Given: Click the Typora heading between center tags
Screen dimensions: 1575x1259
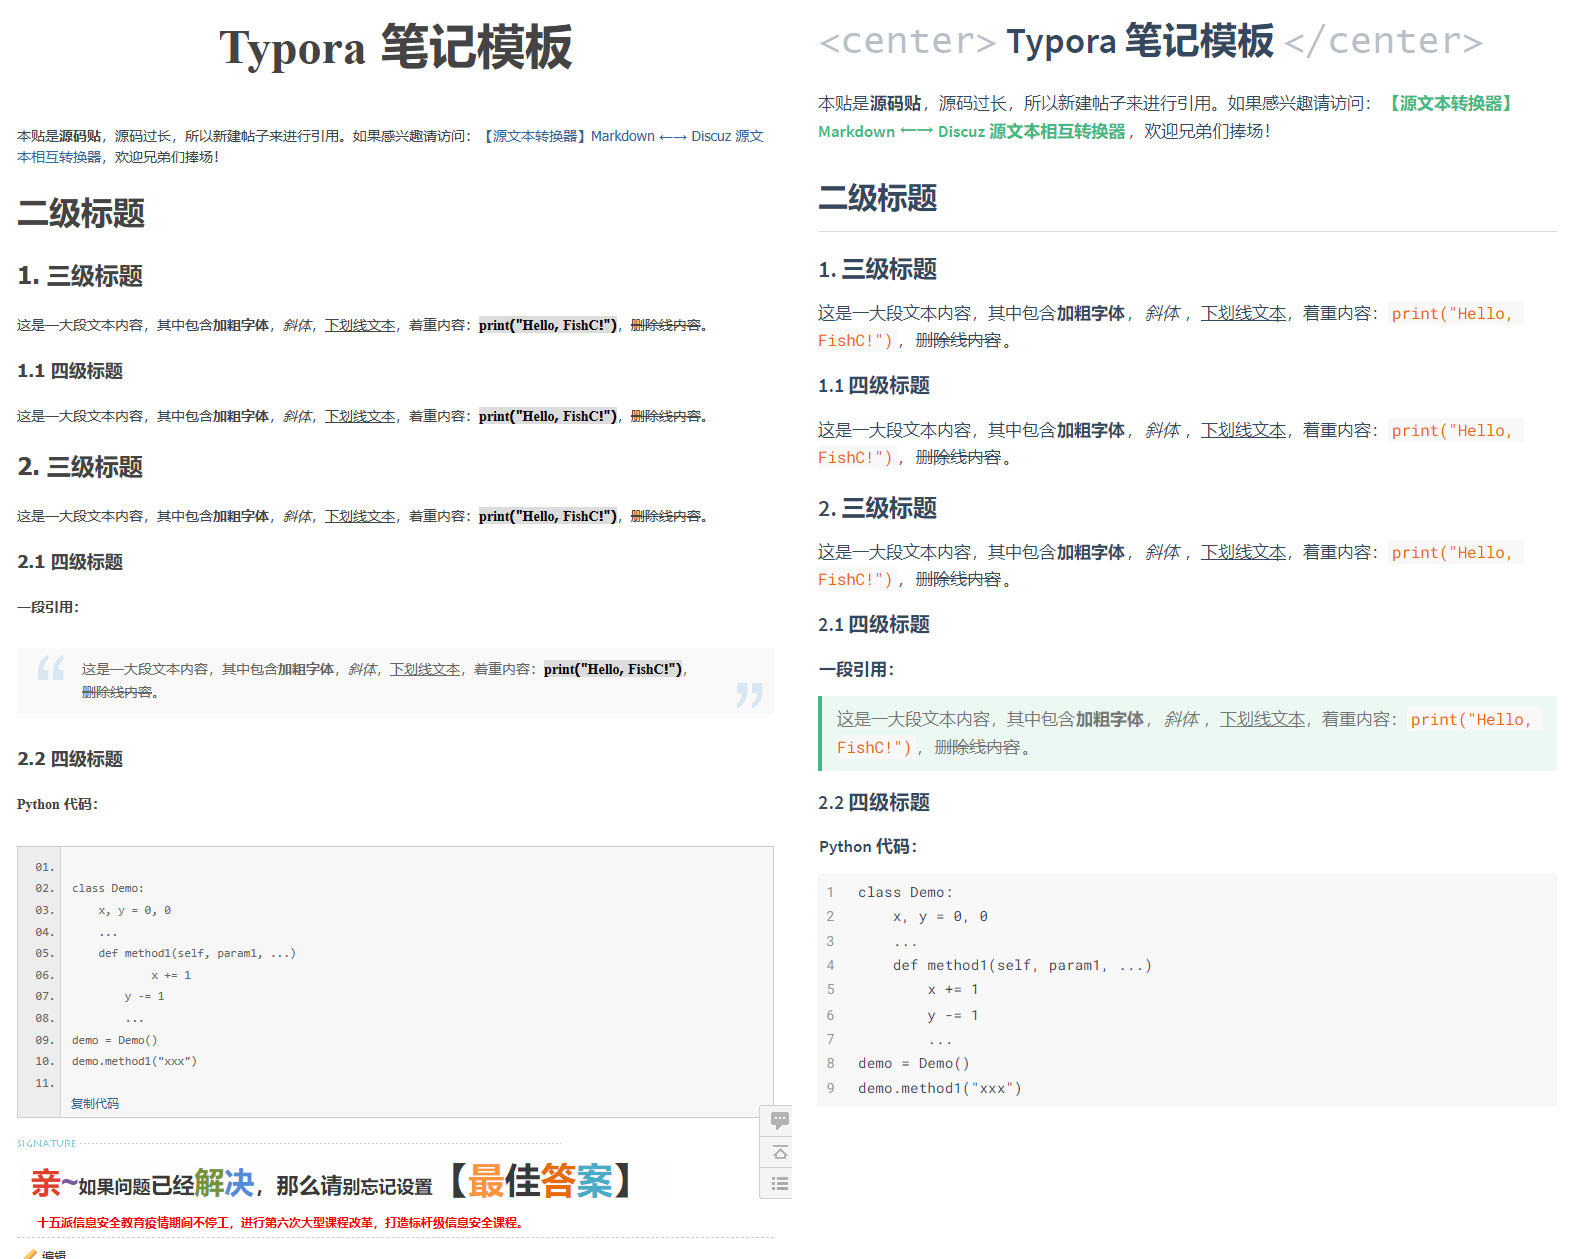Looking at the screenshot, I should tap(1140, 41).
